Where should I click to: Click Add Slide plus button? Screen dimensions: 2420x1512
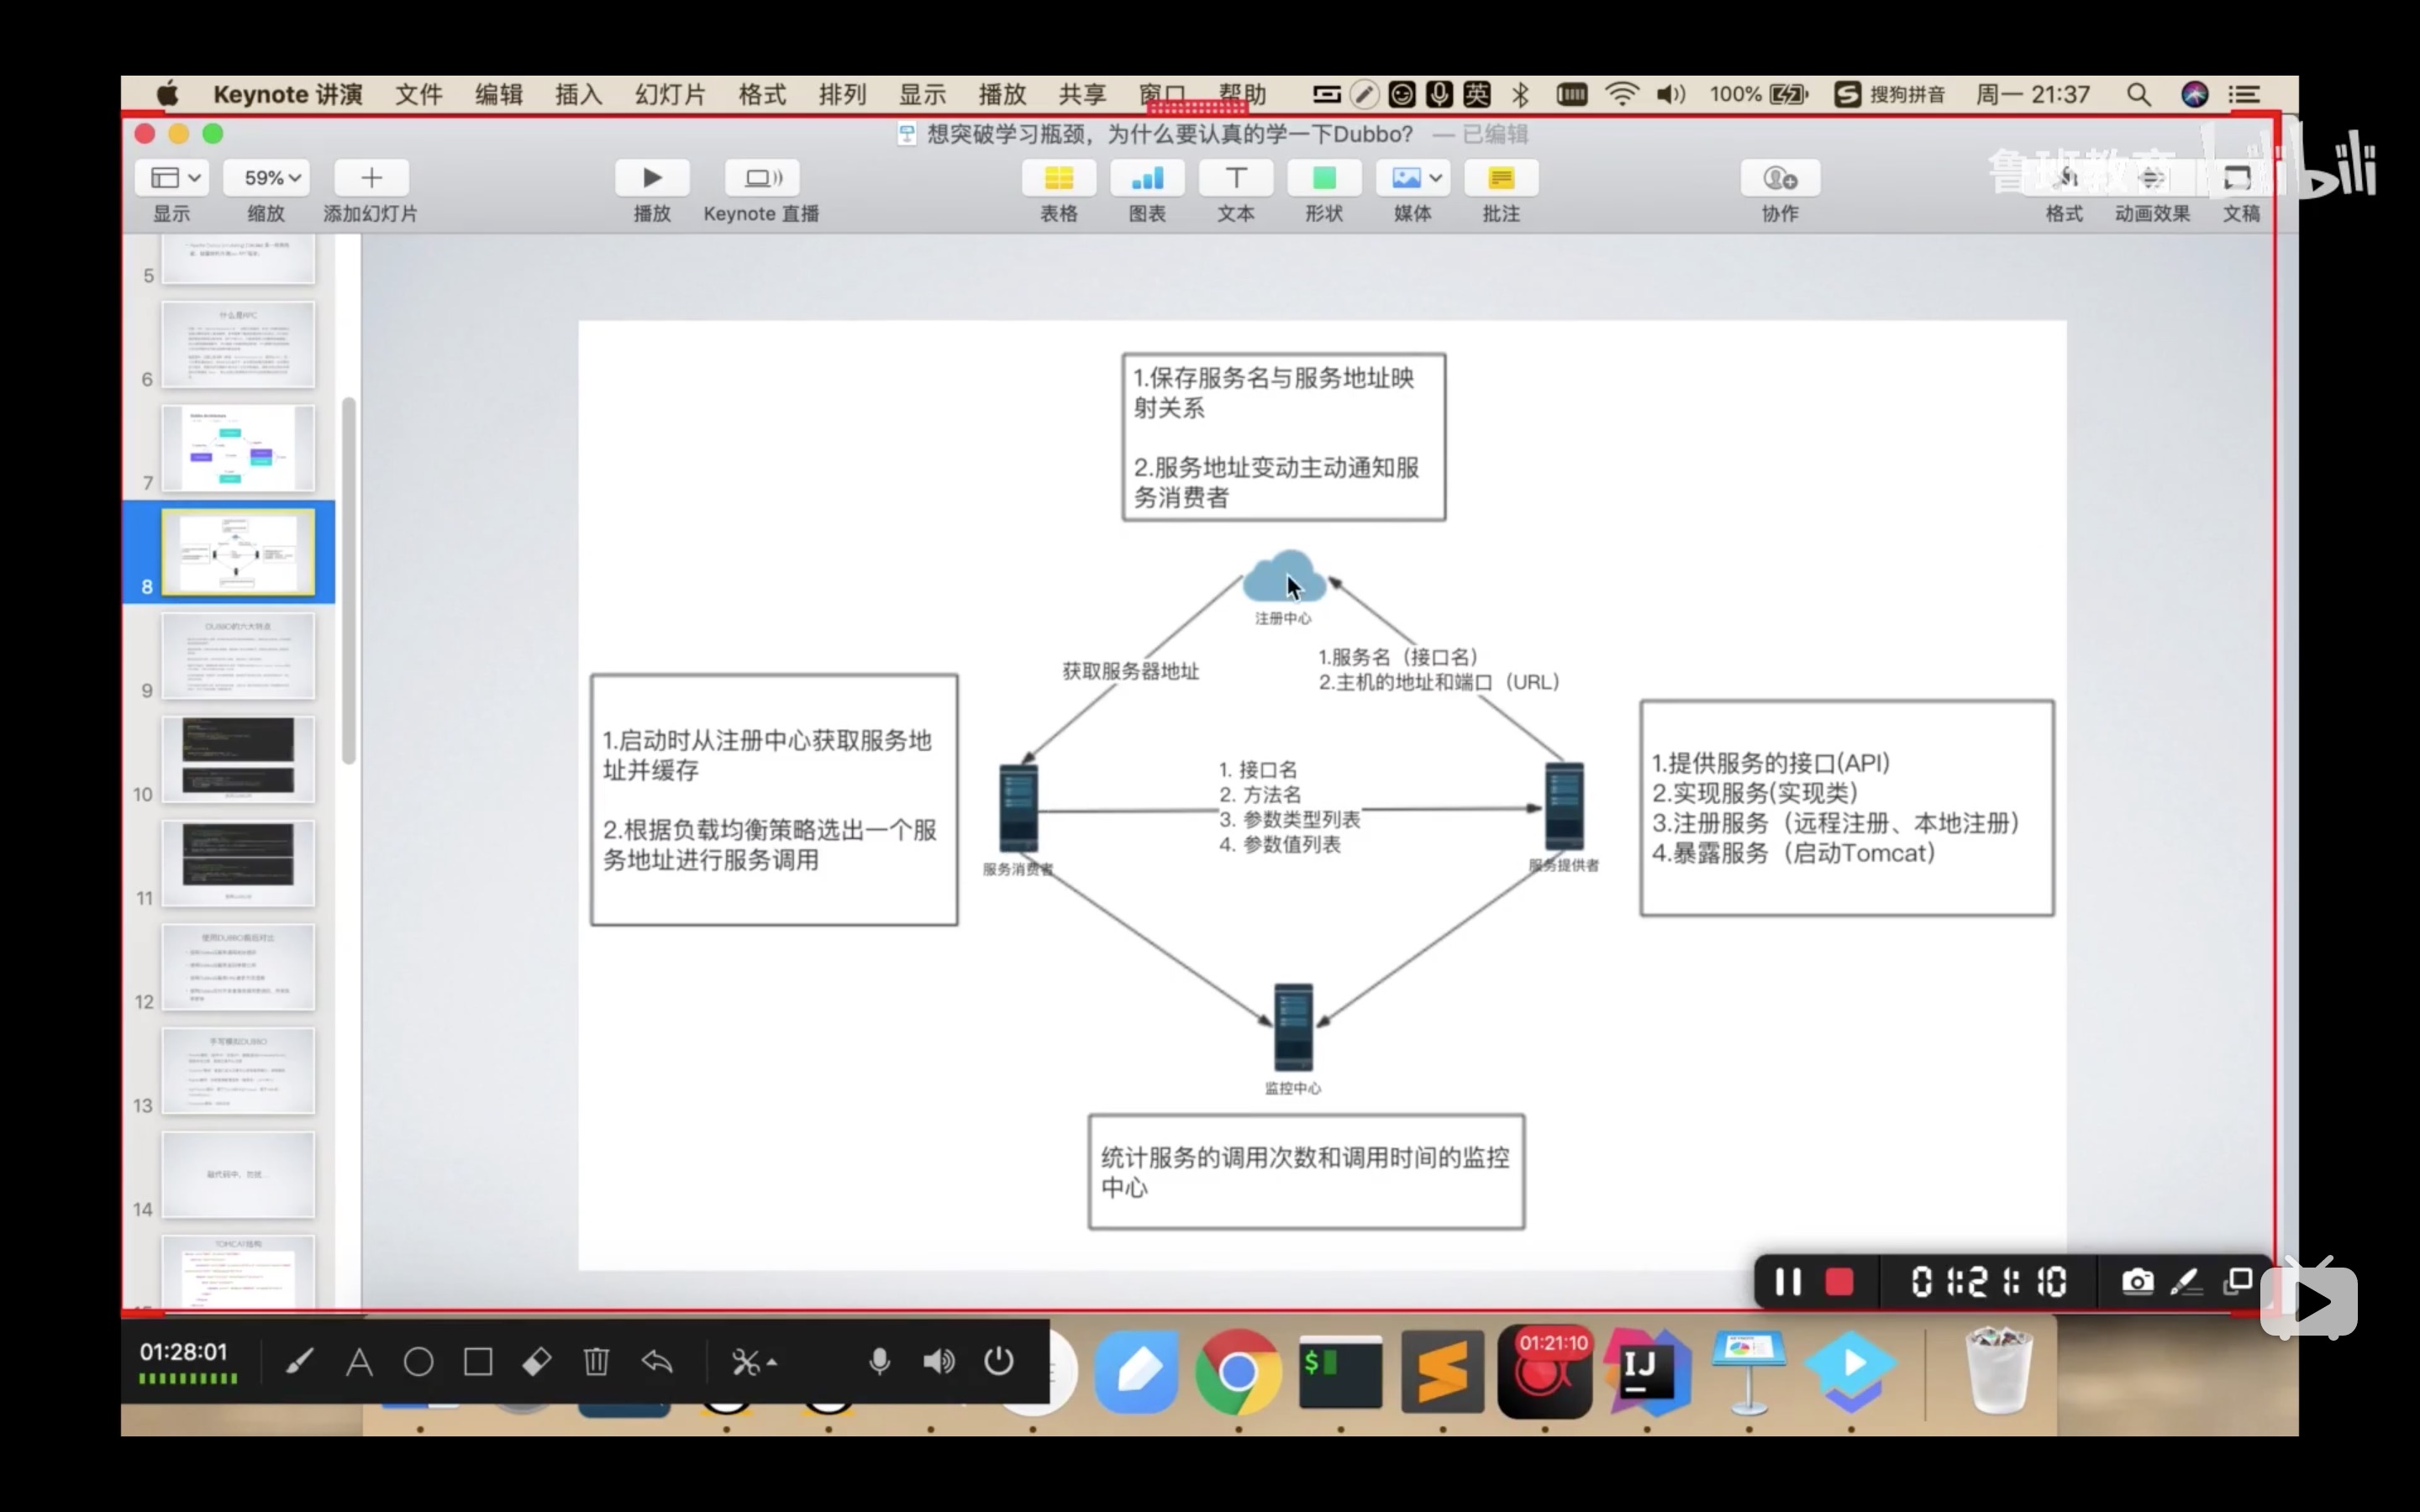pos(371,178)
